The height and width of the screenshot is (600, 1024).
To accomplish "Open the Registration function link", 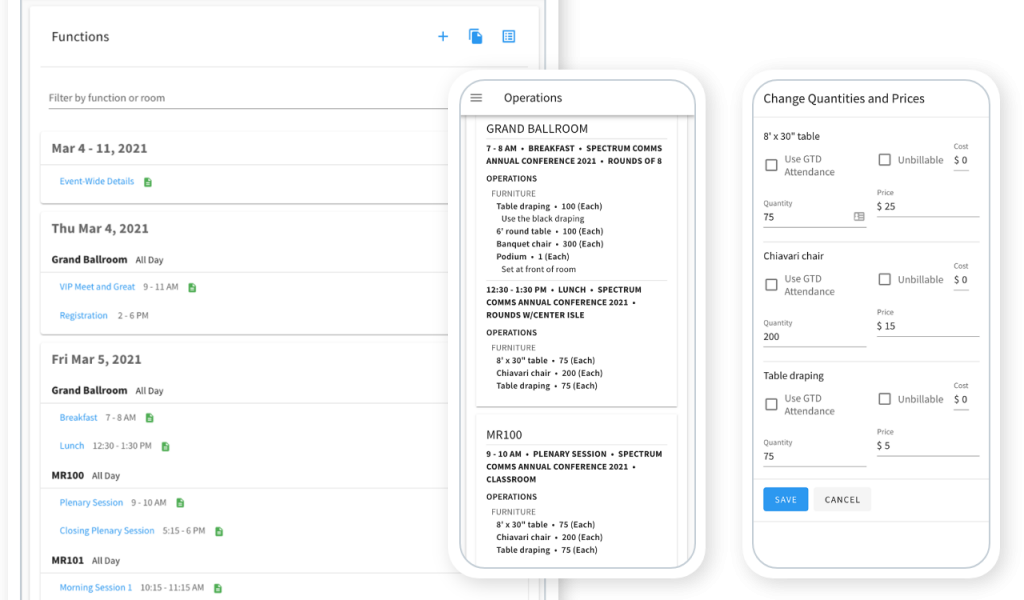I will point(83,316).
